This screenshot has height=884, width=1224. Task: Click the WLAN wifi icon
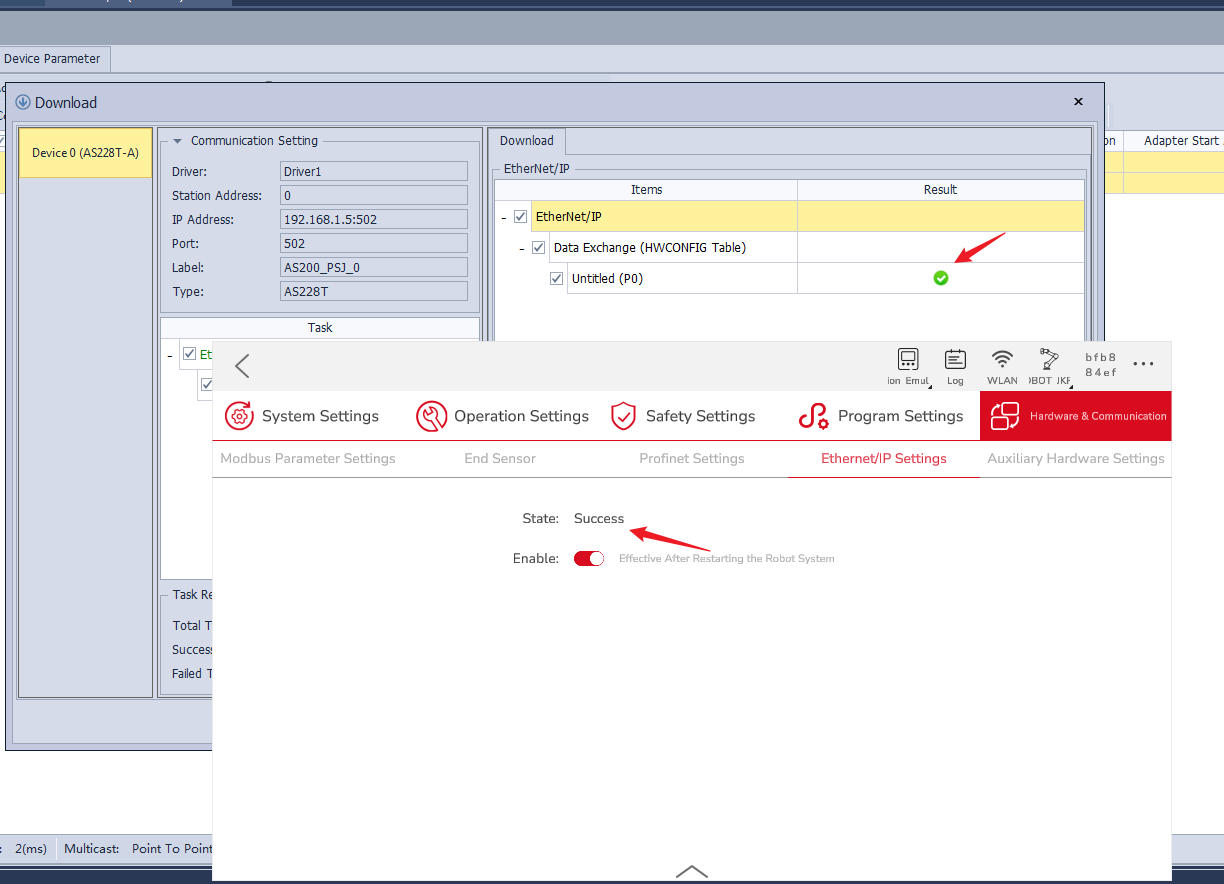pyautogui.click(x=1002, y=361)
